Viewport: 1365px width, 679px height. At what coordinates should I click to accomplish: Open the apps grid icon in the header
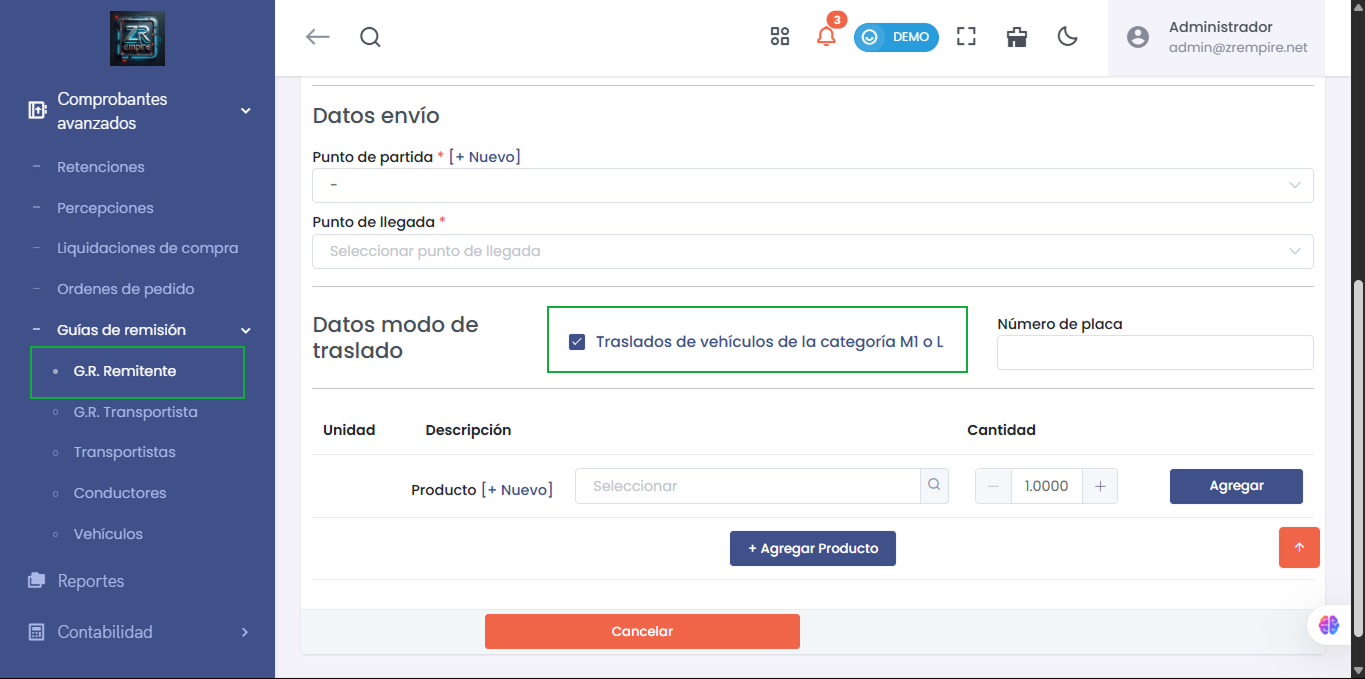[780, 36]
